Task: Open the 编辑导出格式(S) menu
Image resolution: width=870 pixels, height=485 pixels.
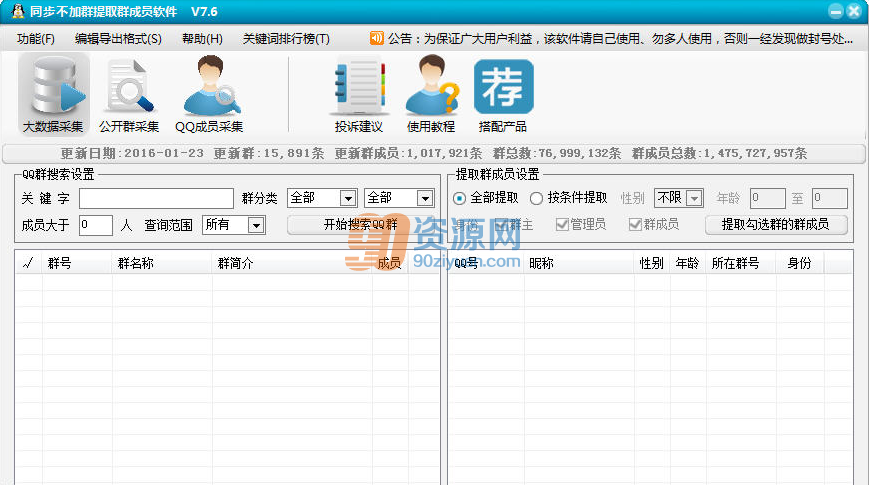Action: point(118,38)
